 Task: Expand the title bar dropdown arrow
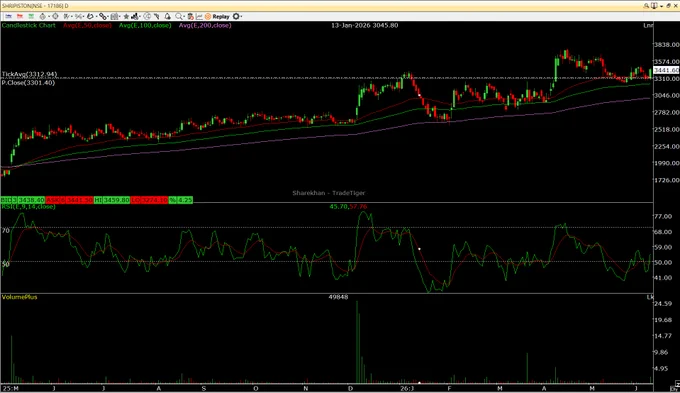[661, 6]
